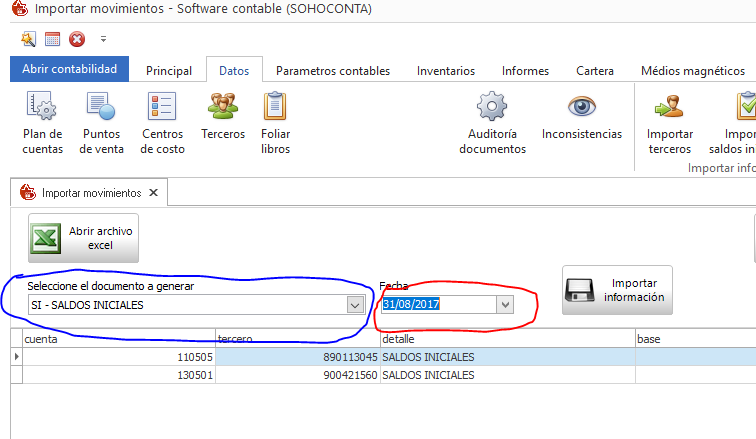Open the Fecha date picker dropdown
This screenshot has height=439, width=756.
click(x=505, y=305)
